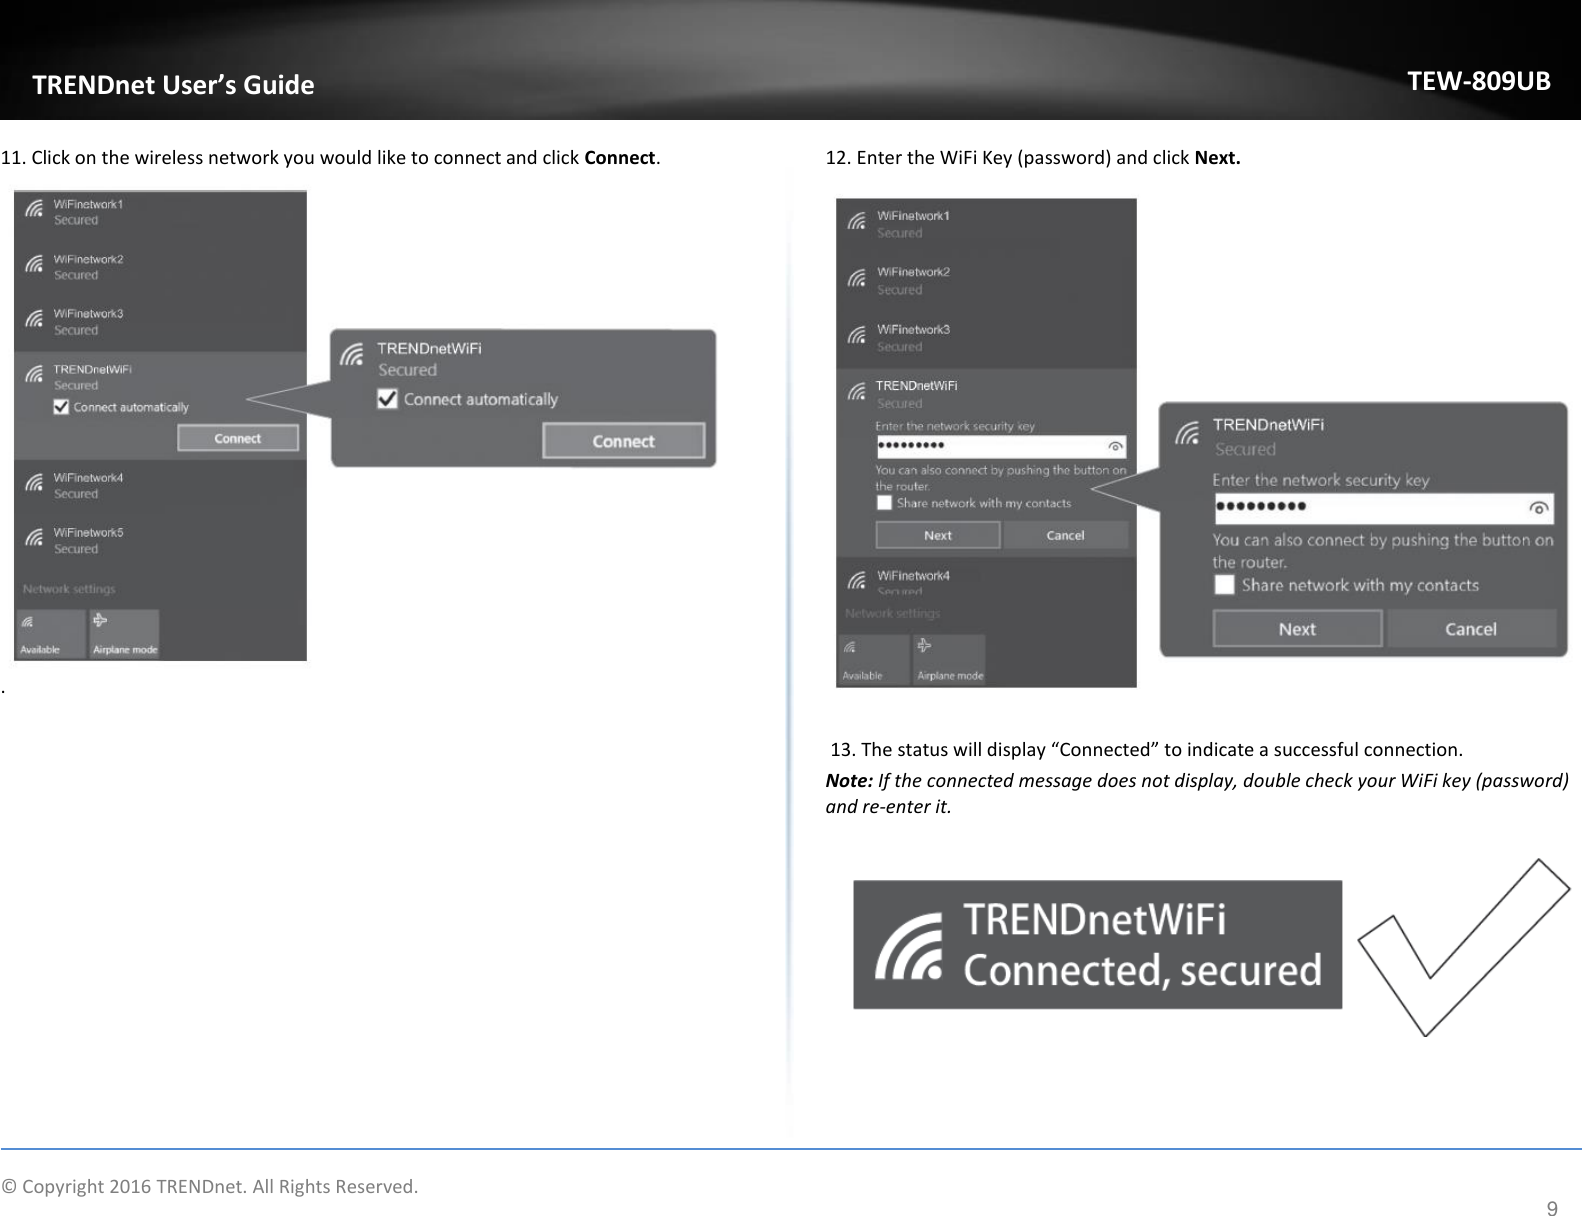
Task: Click copyright 2016 TRENDnet footer text
Action: (x=209, y=1187)
